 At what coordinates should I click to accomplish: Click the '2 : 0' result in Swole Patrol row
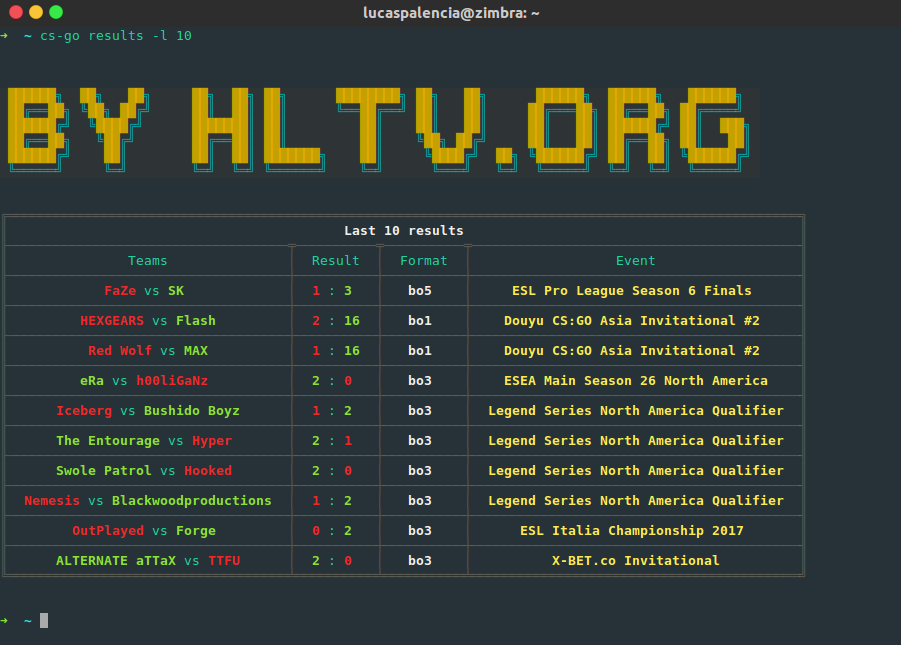click(332, 470)
